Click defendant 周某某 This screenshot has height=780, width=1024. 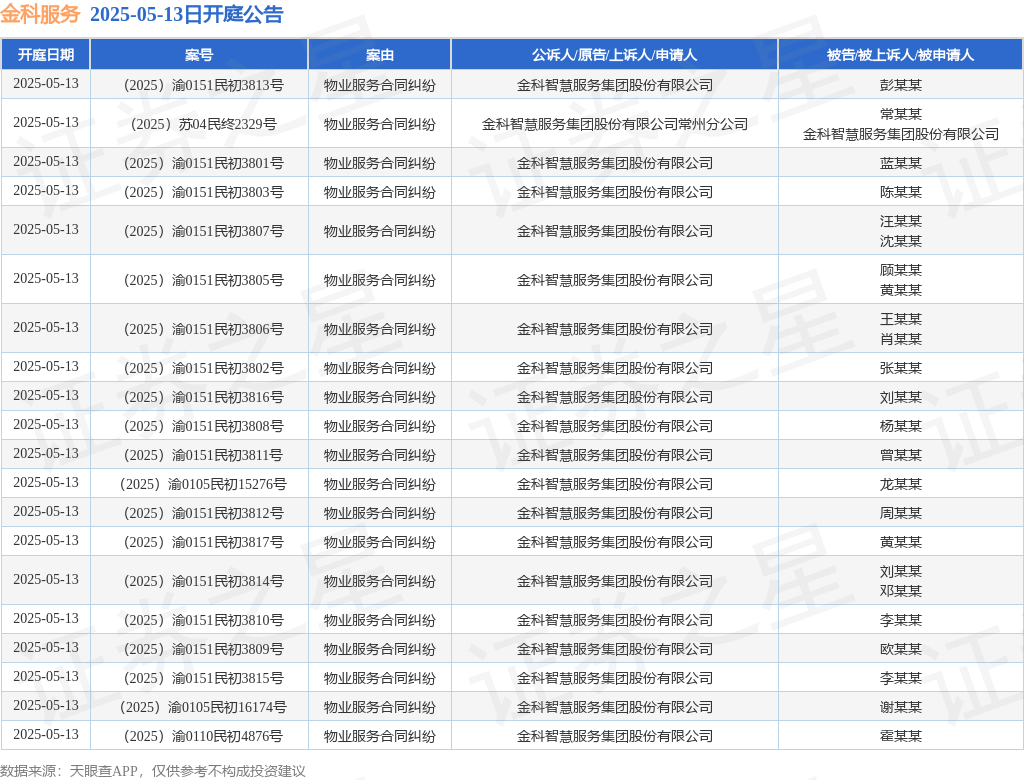[x=901, y=513]
